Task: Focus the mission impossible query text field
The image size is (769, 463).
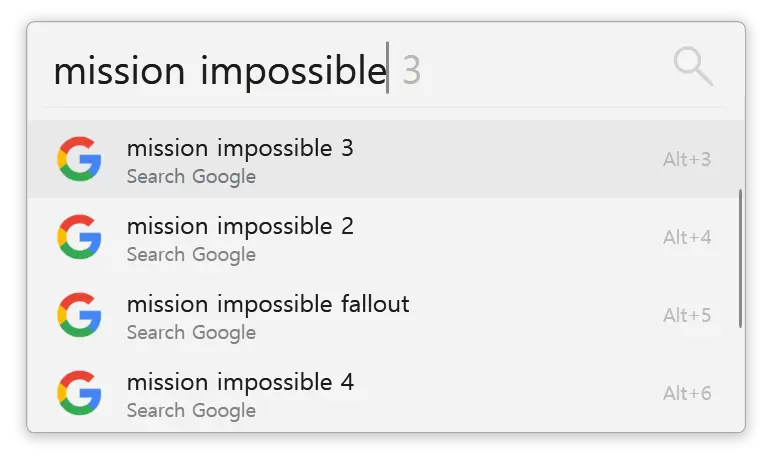Action: tap(358, 68)
